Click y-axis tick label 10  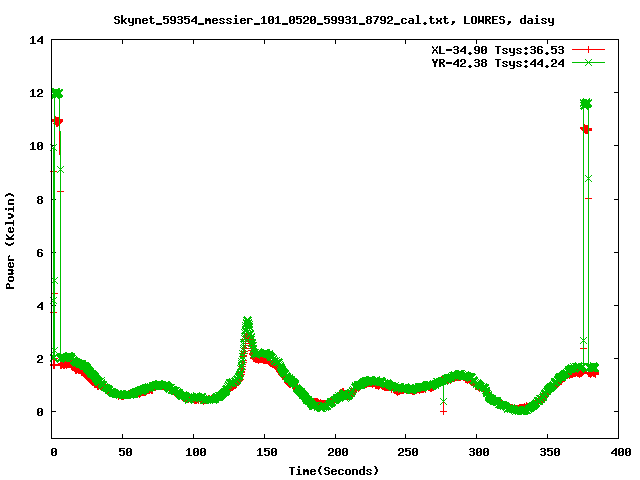pos(36,146)
